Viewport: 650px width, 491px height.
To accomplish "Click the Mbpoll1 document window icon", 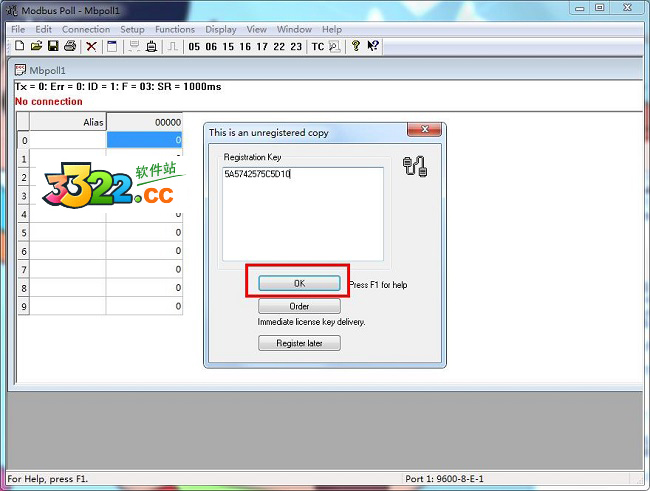I will pos(20,70).
